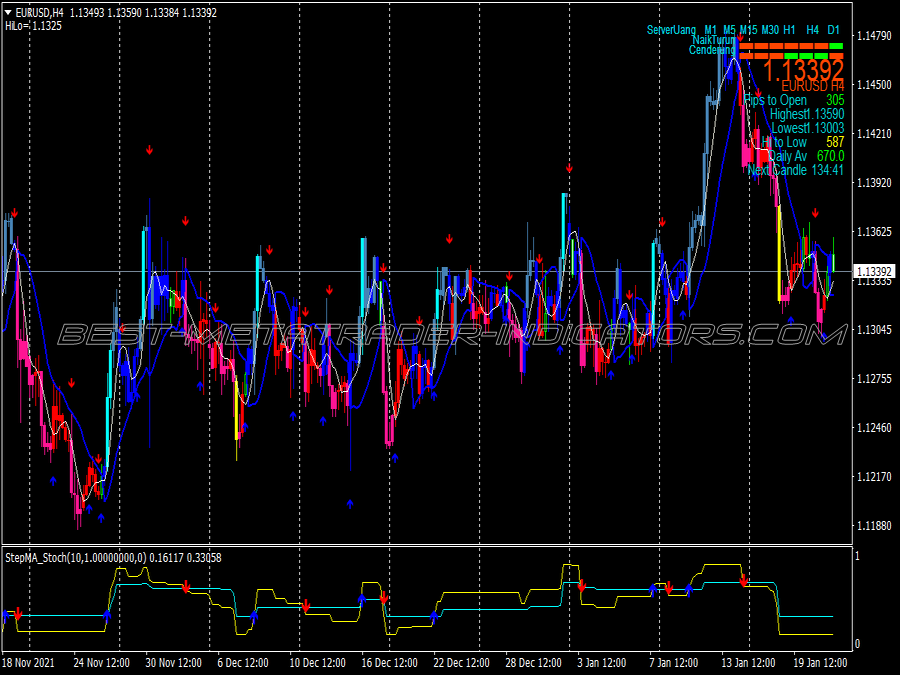The width and height of the screenshot is (900, 675).
Task: Click the 18 Nov 2021 time axis label
Action: pos(29,663)
